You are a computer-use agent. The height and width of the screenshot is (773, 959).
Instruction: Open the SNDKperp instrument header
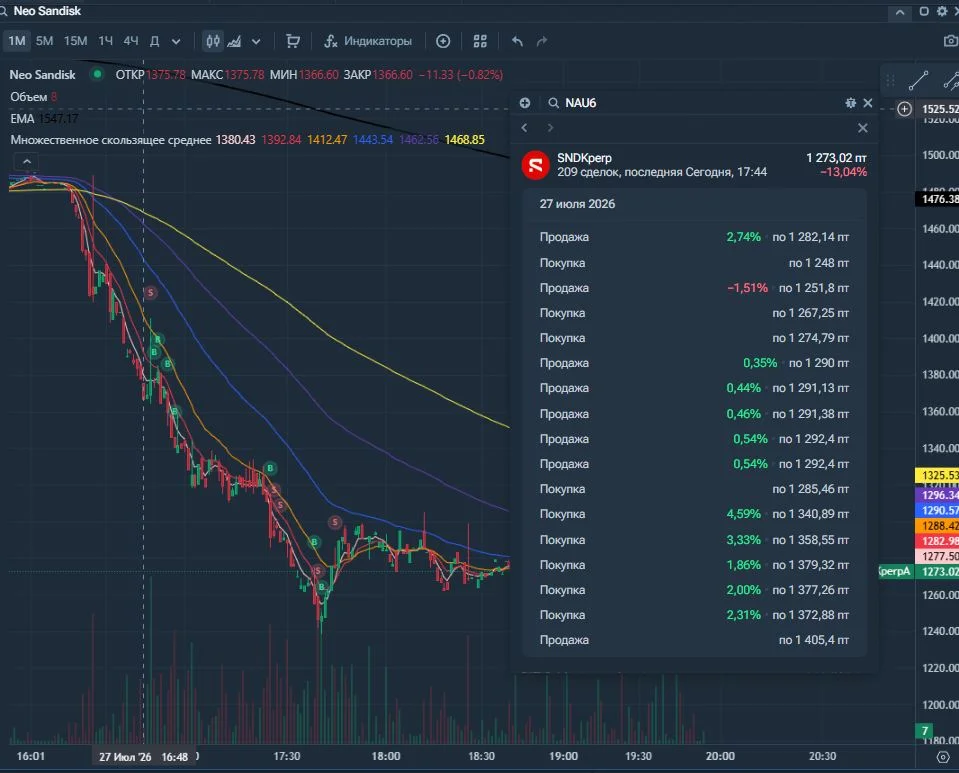click(694, 165)
